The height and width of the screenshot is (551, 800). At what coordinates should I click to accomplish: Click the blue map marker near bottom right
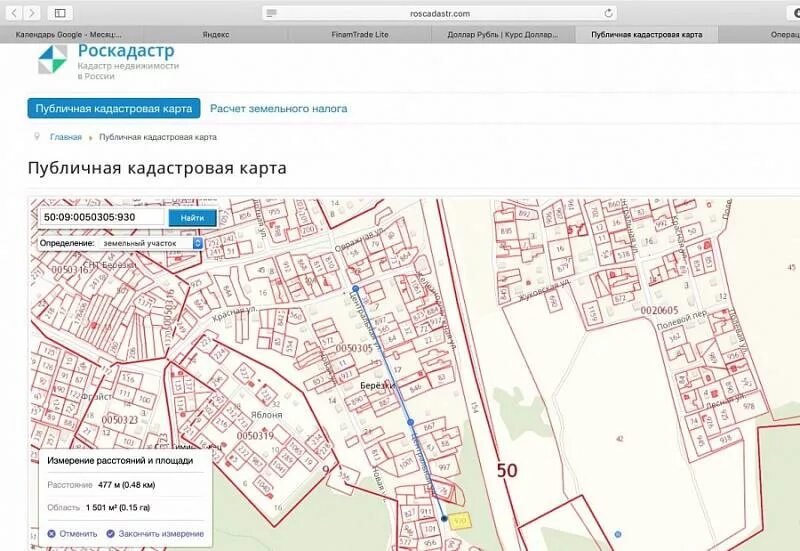click(618, 534)
